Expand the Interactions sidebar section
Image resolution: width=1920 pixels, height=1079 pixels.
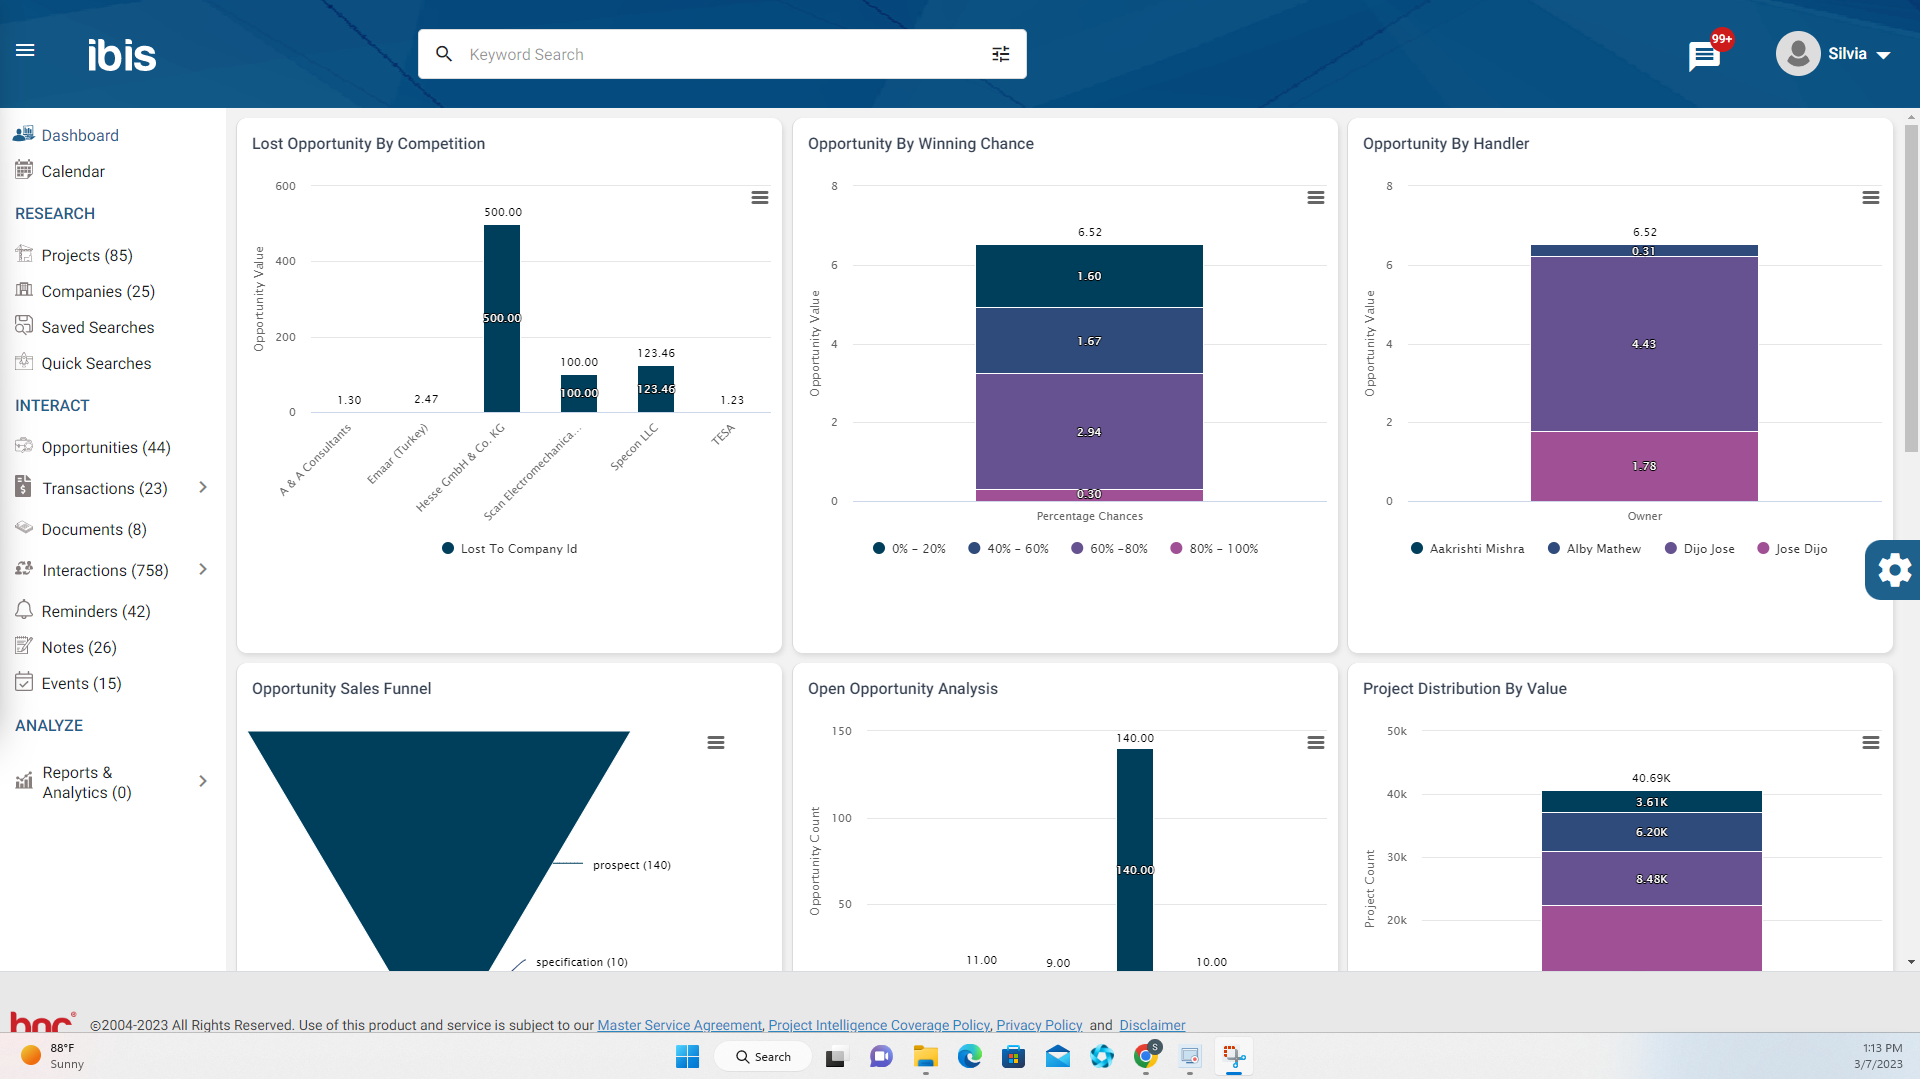(203, 569)
